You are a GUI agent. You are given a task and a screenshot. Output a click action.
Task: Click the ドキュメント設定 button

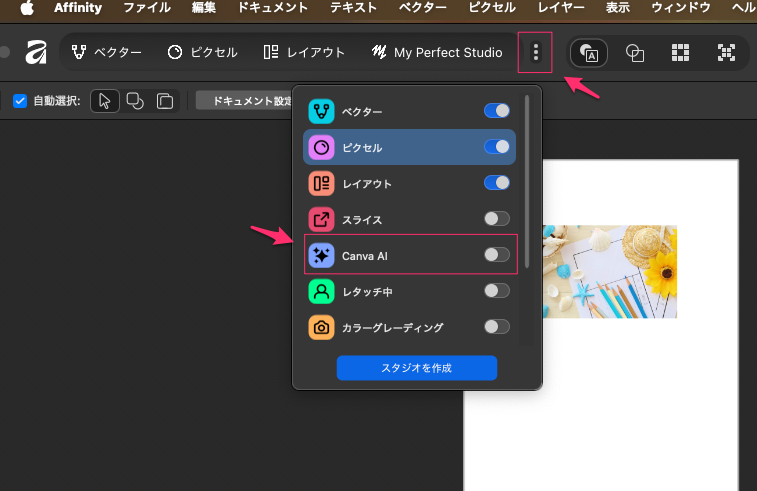(244, 101)
